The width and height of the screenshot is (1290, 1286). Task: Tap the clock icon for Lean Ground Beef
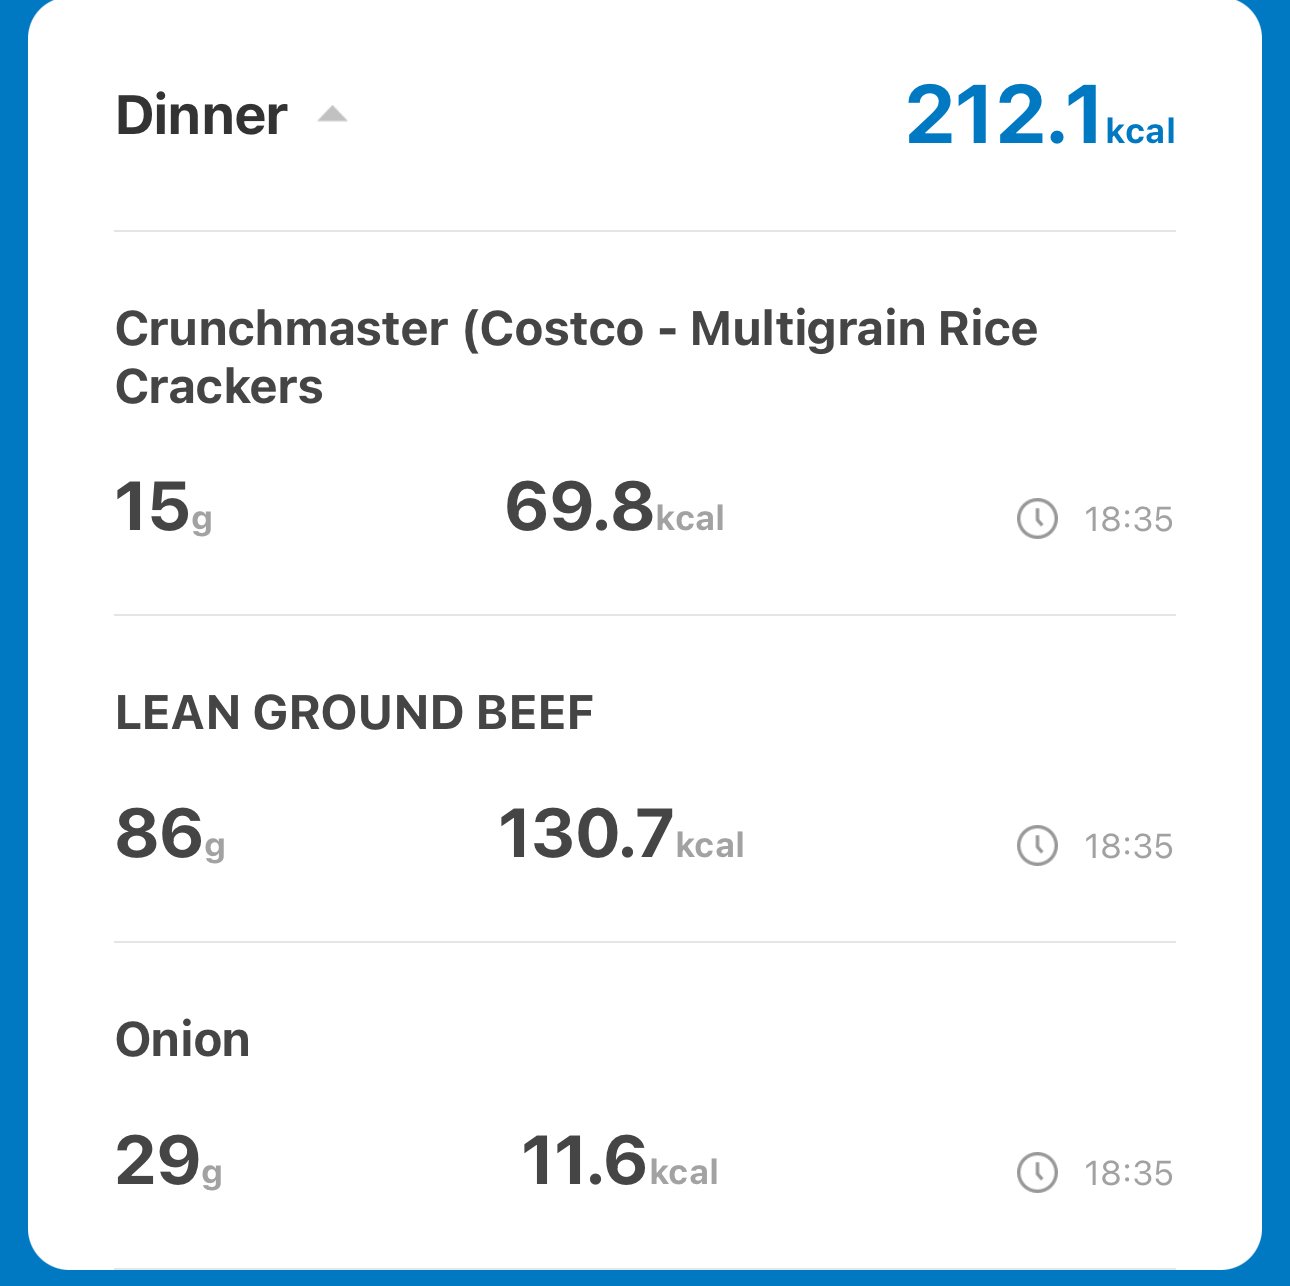point(1037,846)
